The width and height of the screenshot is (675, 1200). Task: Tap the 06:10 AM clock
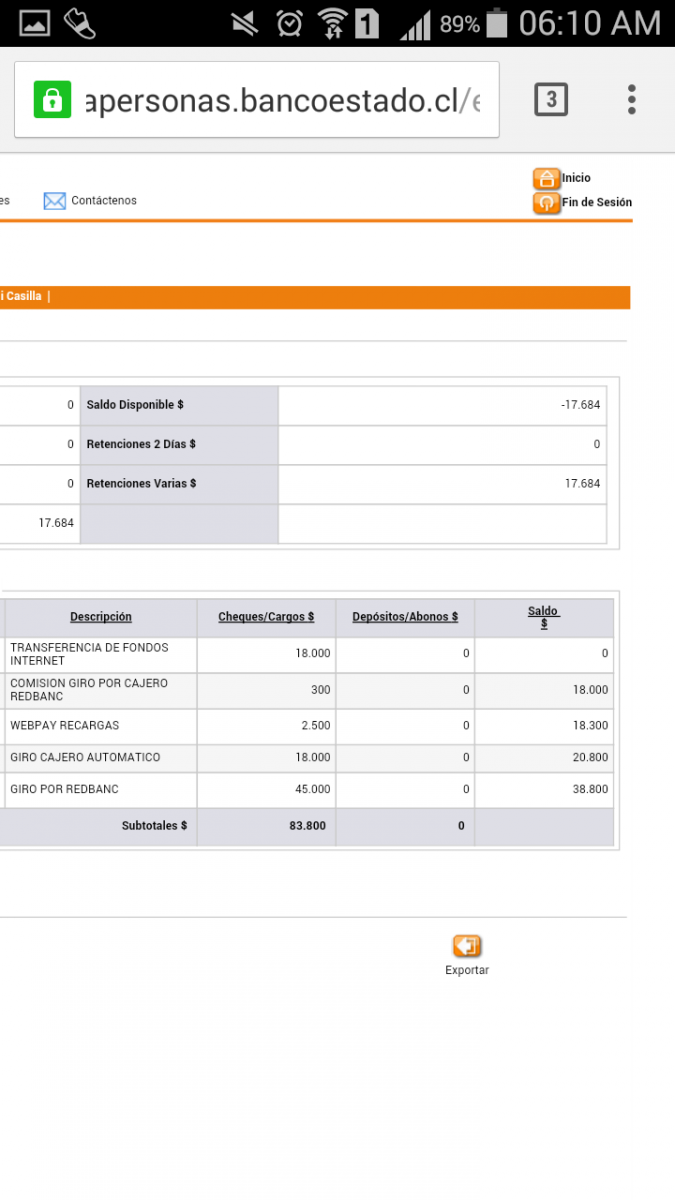point(590,23)
